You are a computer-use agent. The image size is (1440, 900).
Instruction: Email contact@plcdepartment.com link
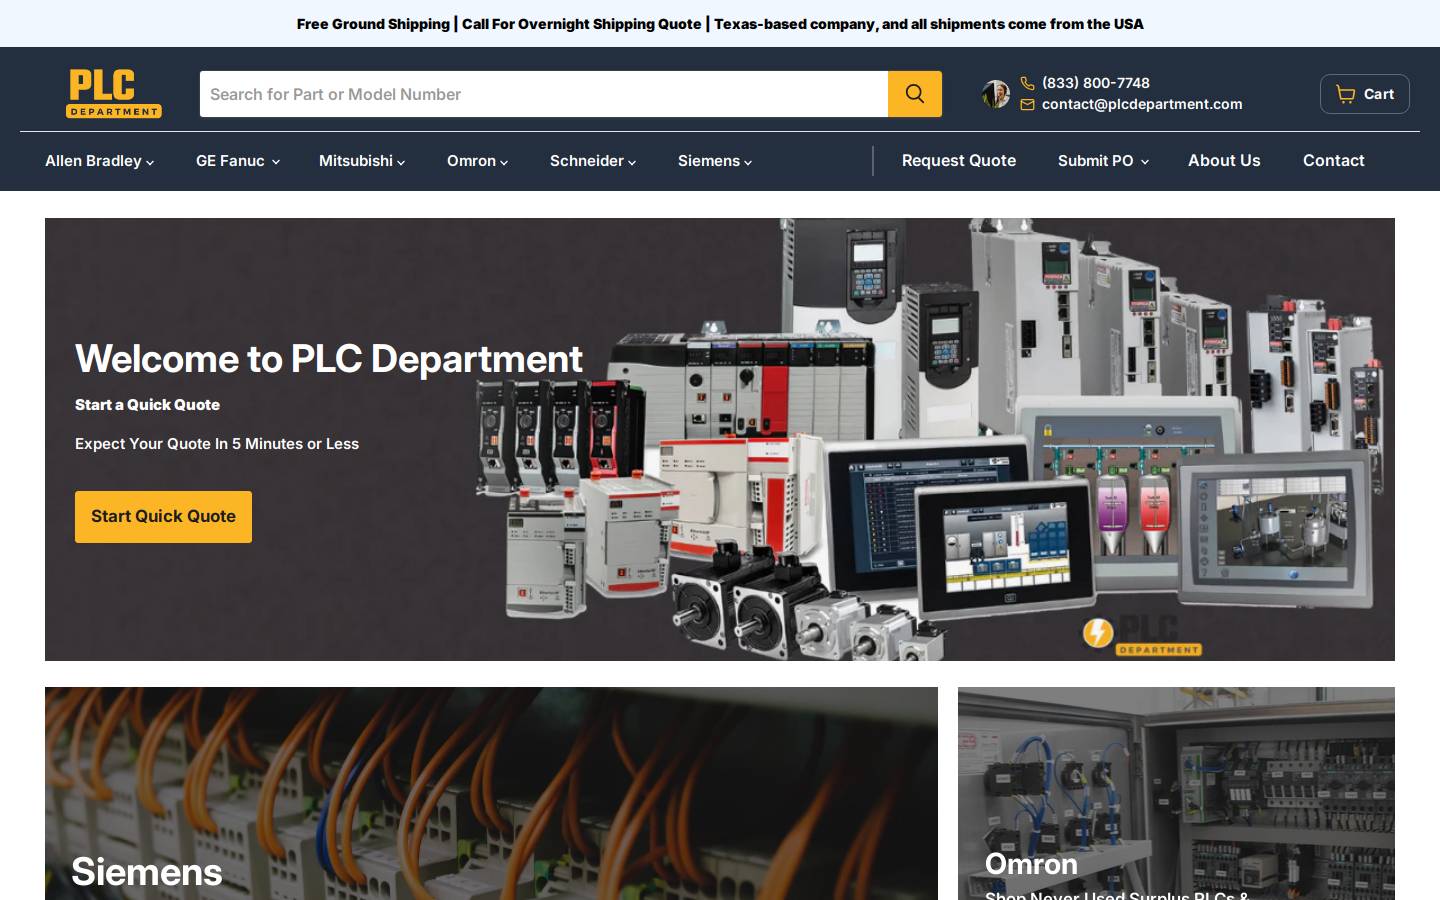pyautogui.click(x=1142, y=104)
